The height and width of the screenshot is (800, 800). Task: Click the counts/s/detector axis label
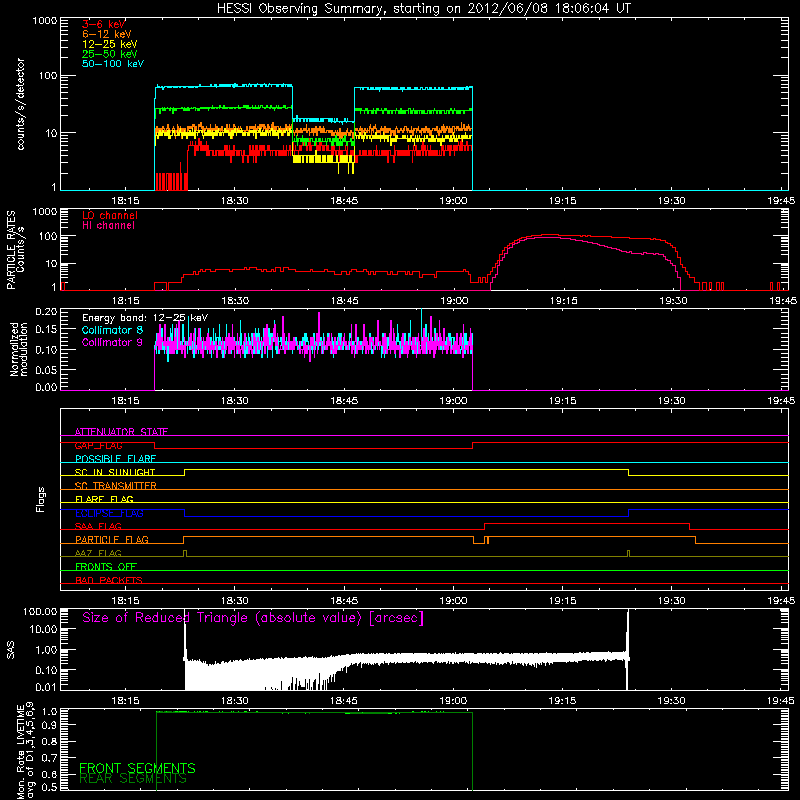click(20, 104)
